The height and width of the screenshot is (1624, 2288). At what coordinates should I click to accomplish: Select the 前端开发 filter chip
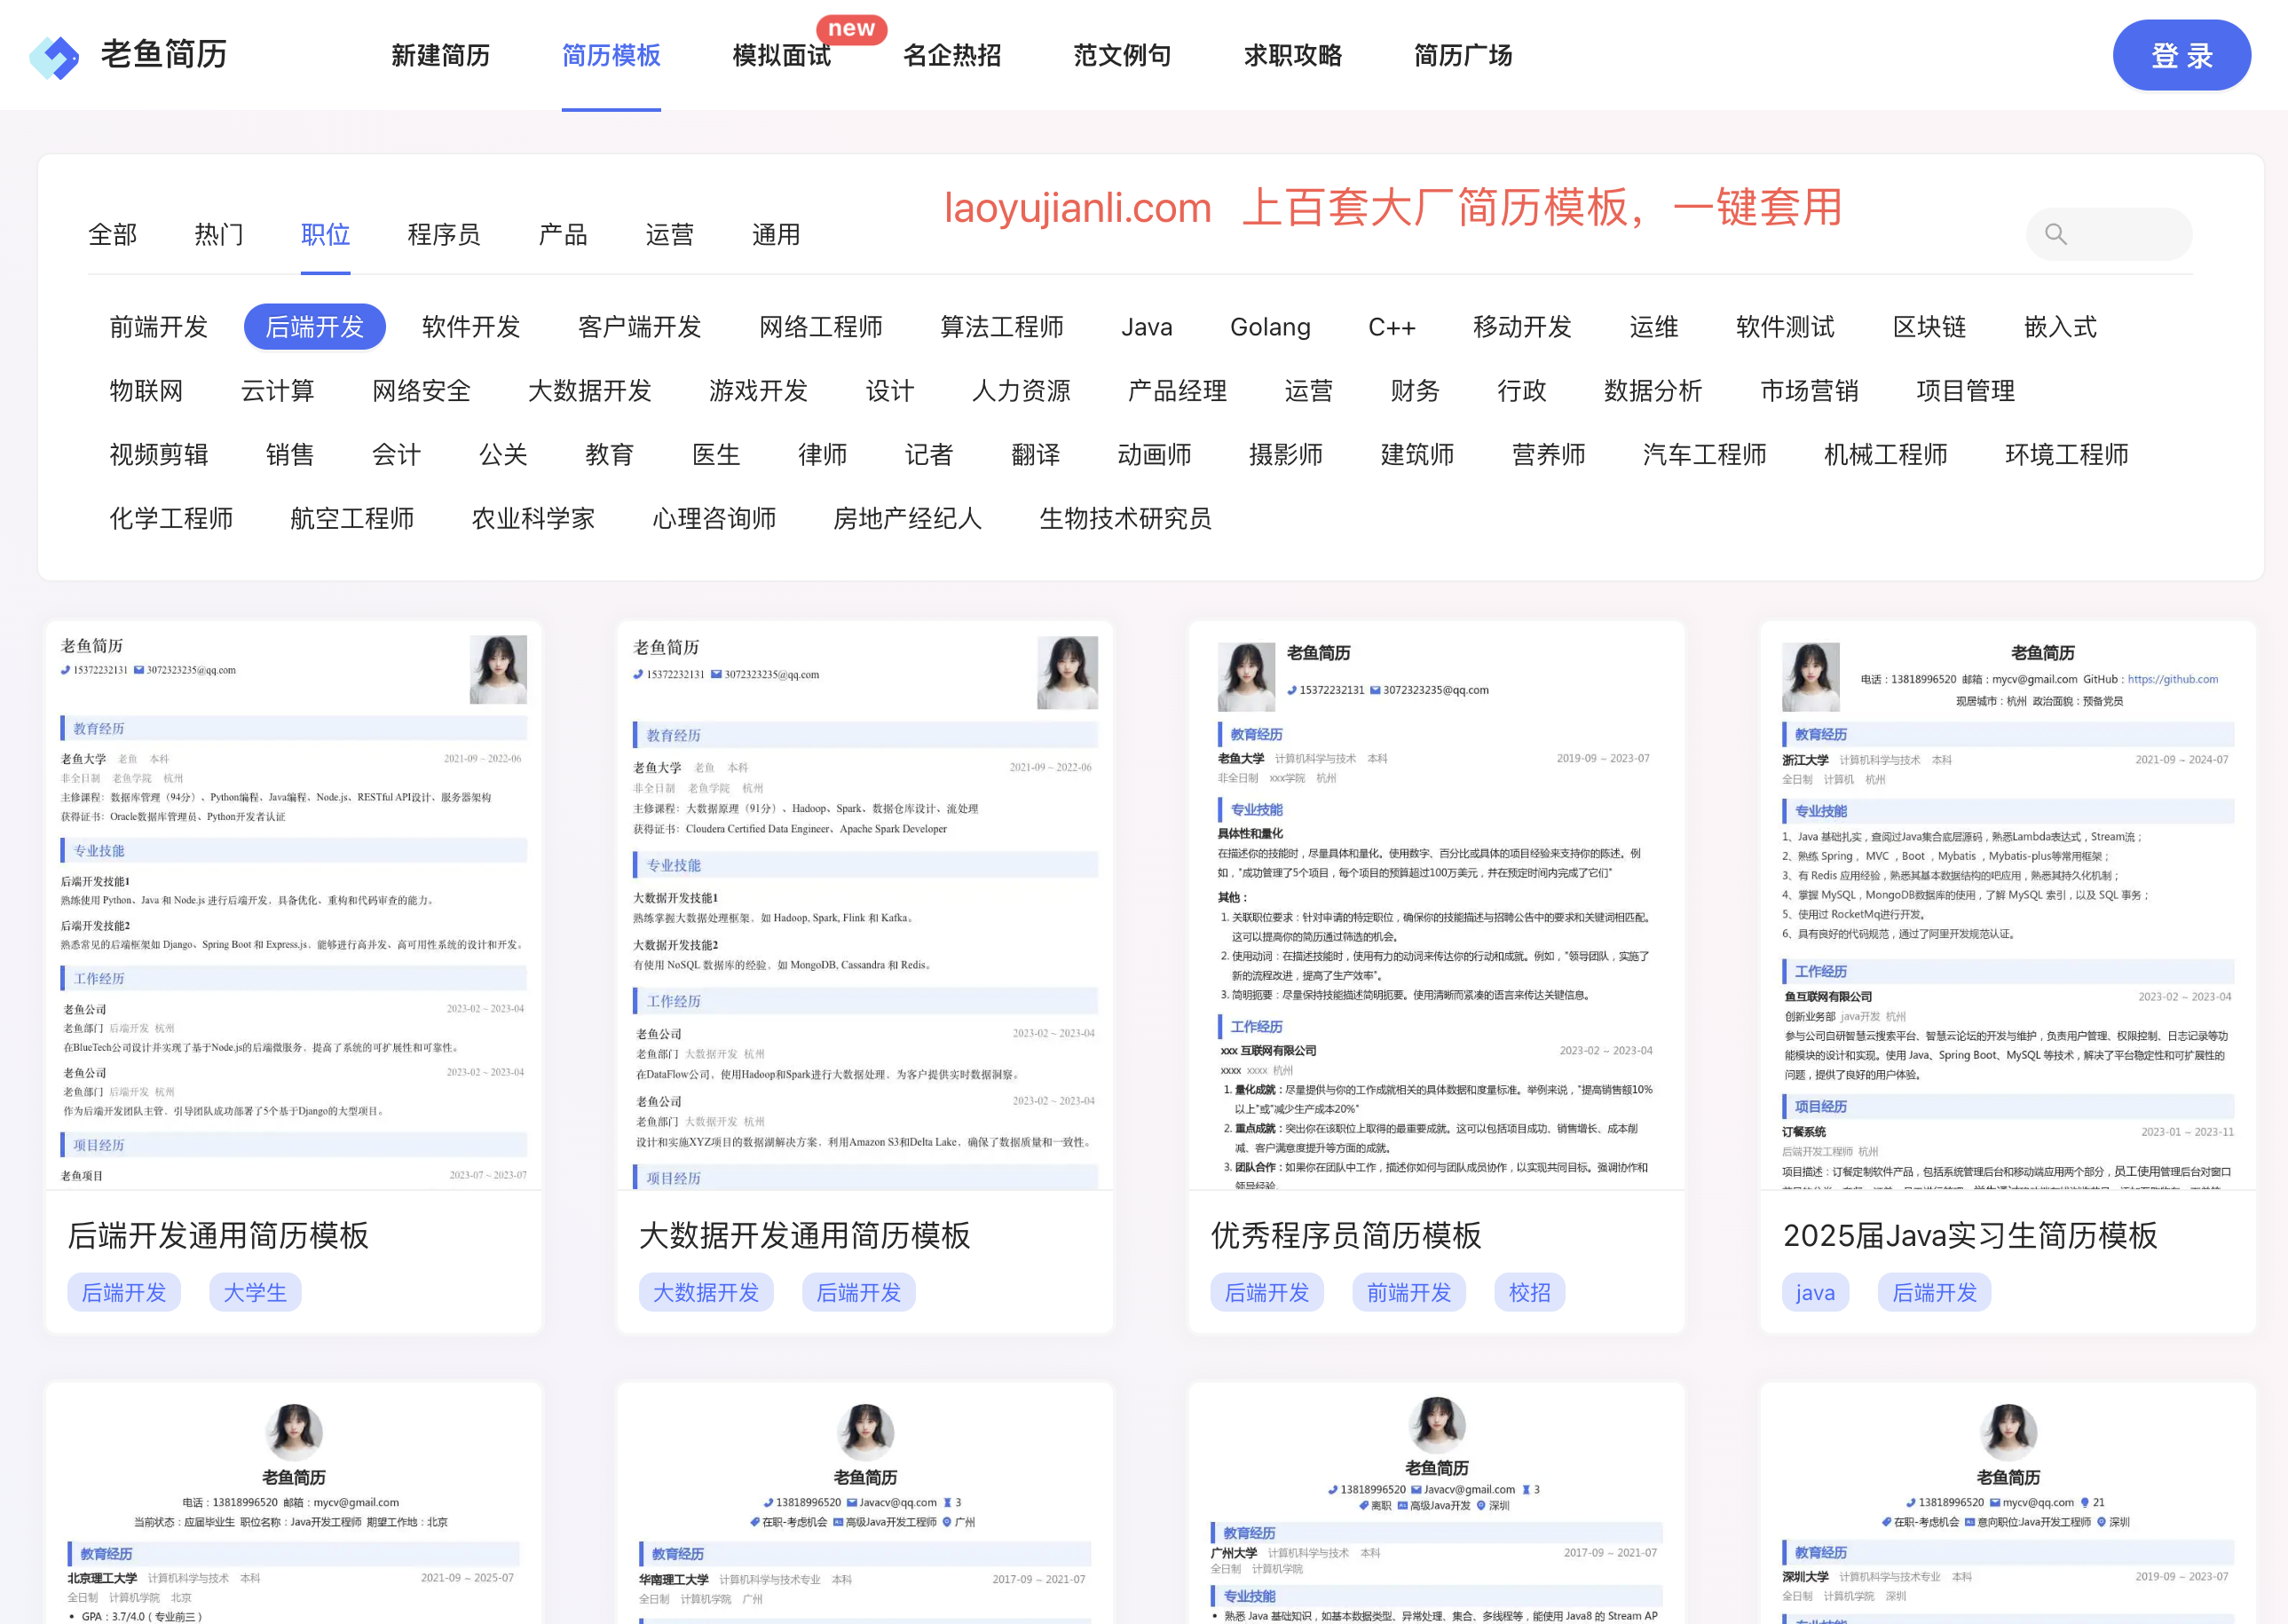158,327
